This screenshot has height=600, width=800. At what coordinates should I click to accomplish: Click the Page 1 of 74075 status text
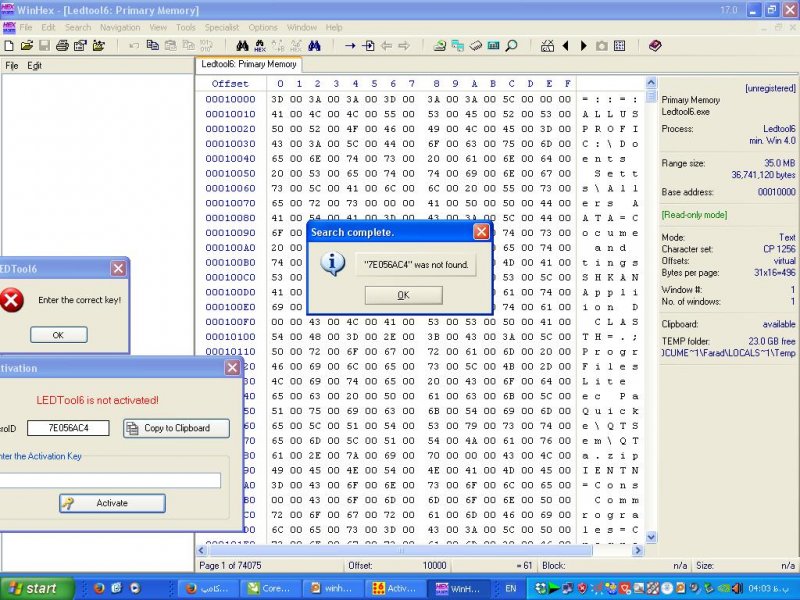click(x=230, y=565)
